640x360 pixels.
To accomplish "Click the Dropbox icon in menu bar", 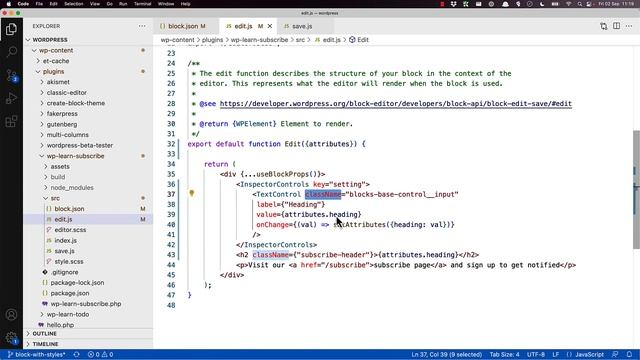I will coord(453,4).
